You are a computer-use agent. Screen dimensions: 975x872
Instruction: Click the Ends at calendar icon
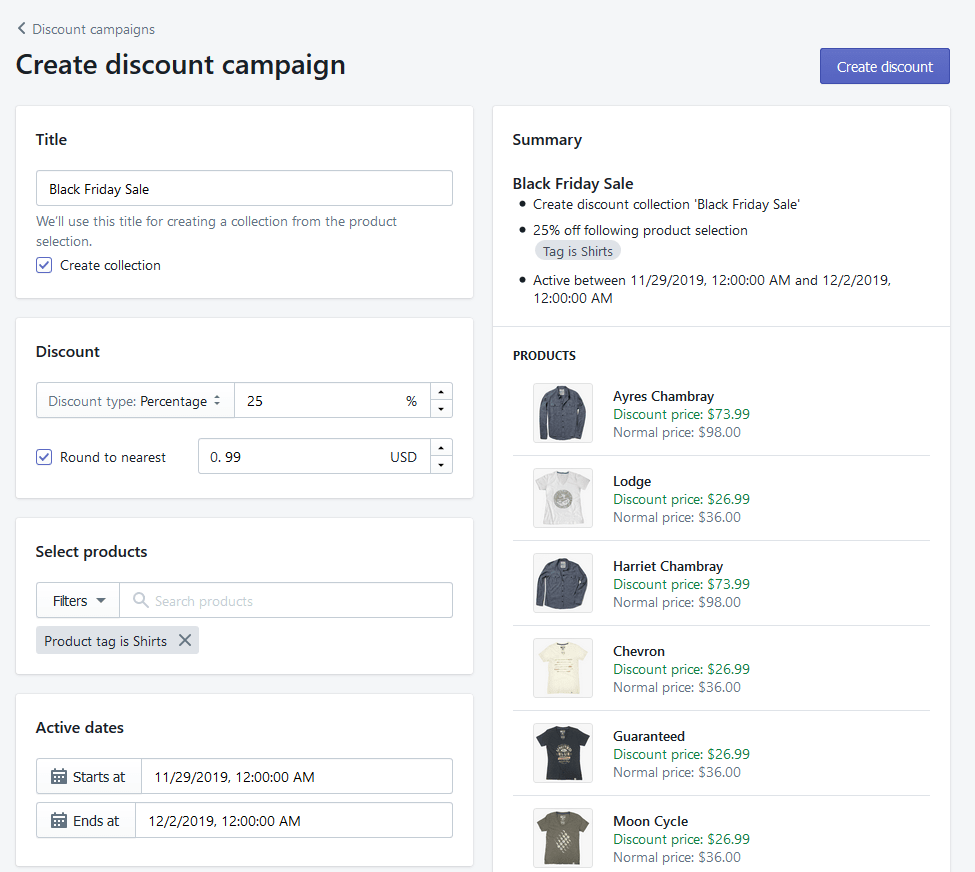(x=59, y=820)
